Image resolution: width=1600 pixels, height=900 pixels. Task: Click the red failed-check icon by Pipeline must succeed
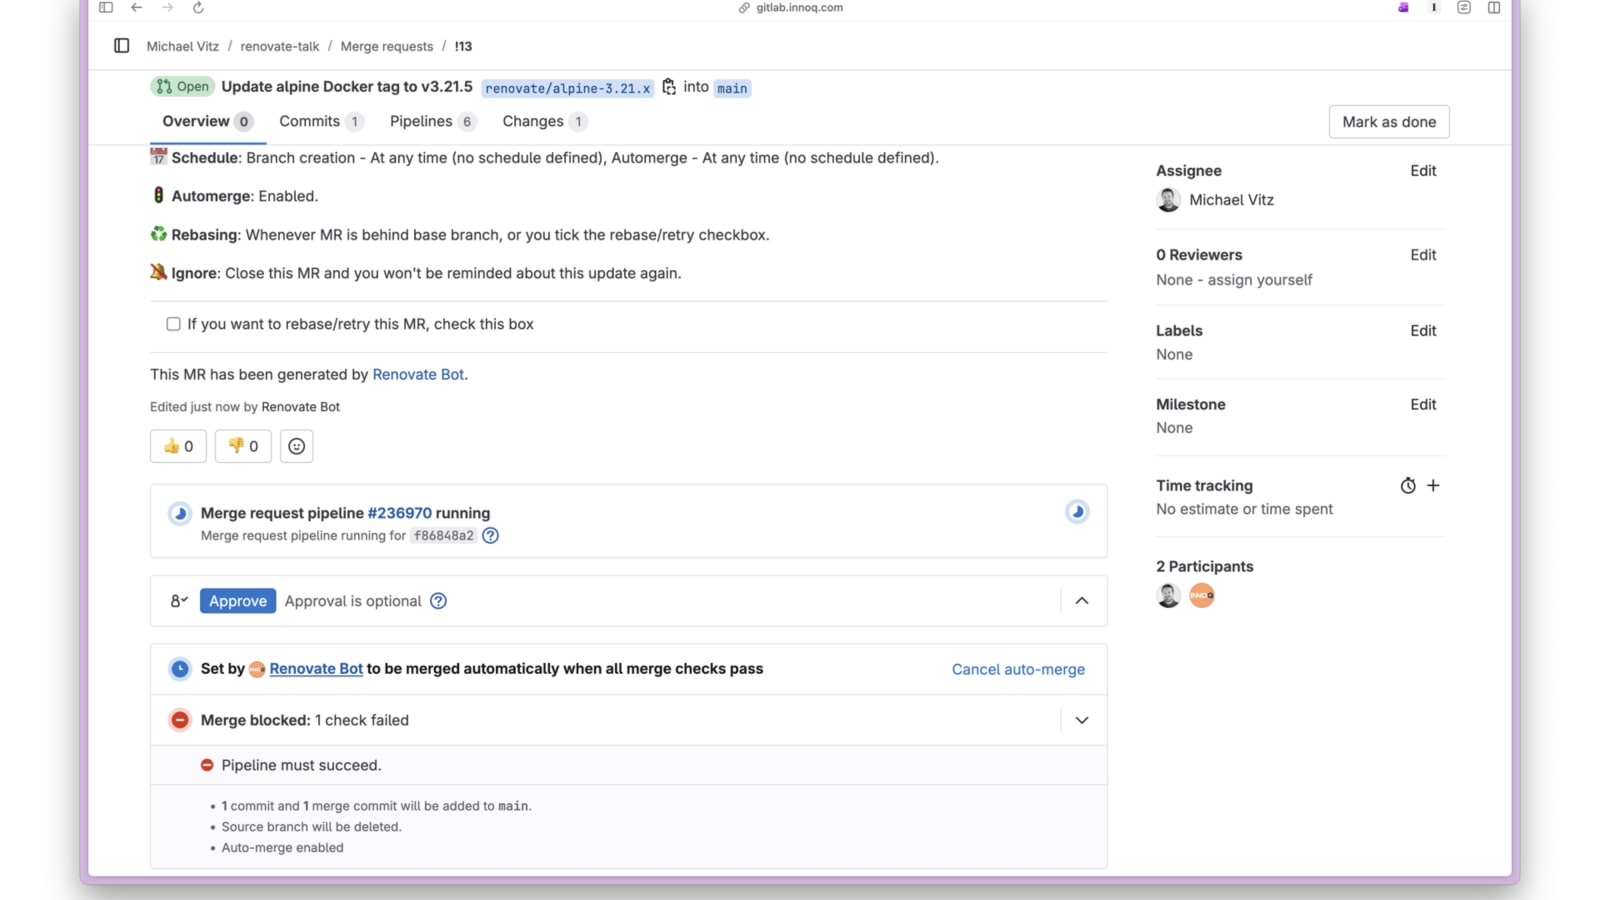(207, 765)
